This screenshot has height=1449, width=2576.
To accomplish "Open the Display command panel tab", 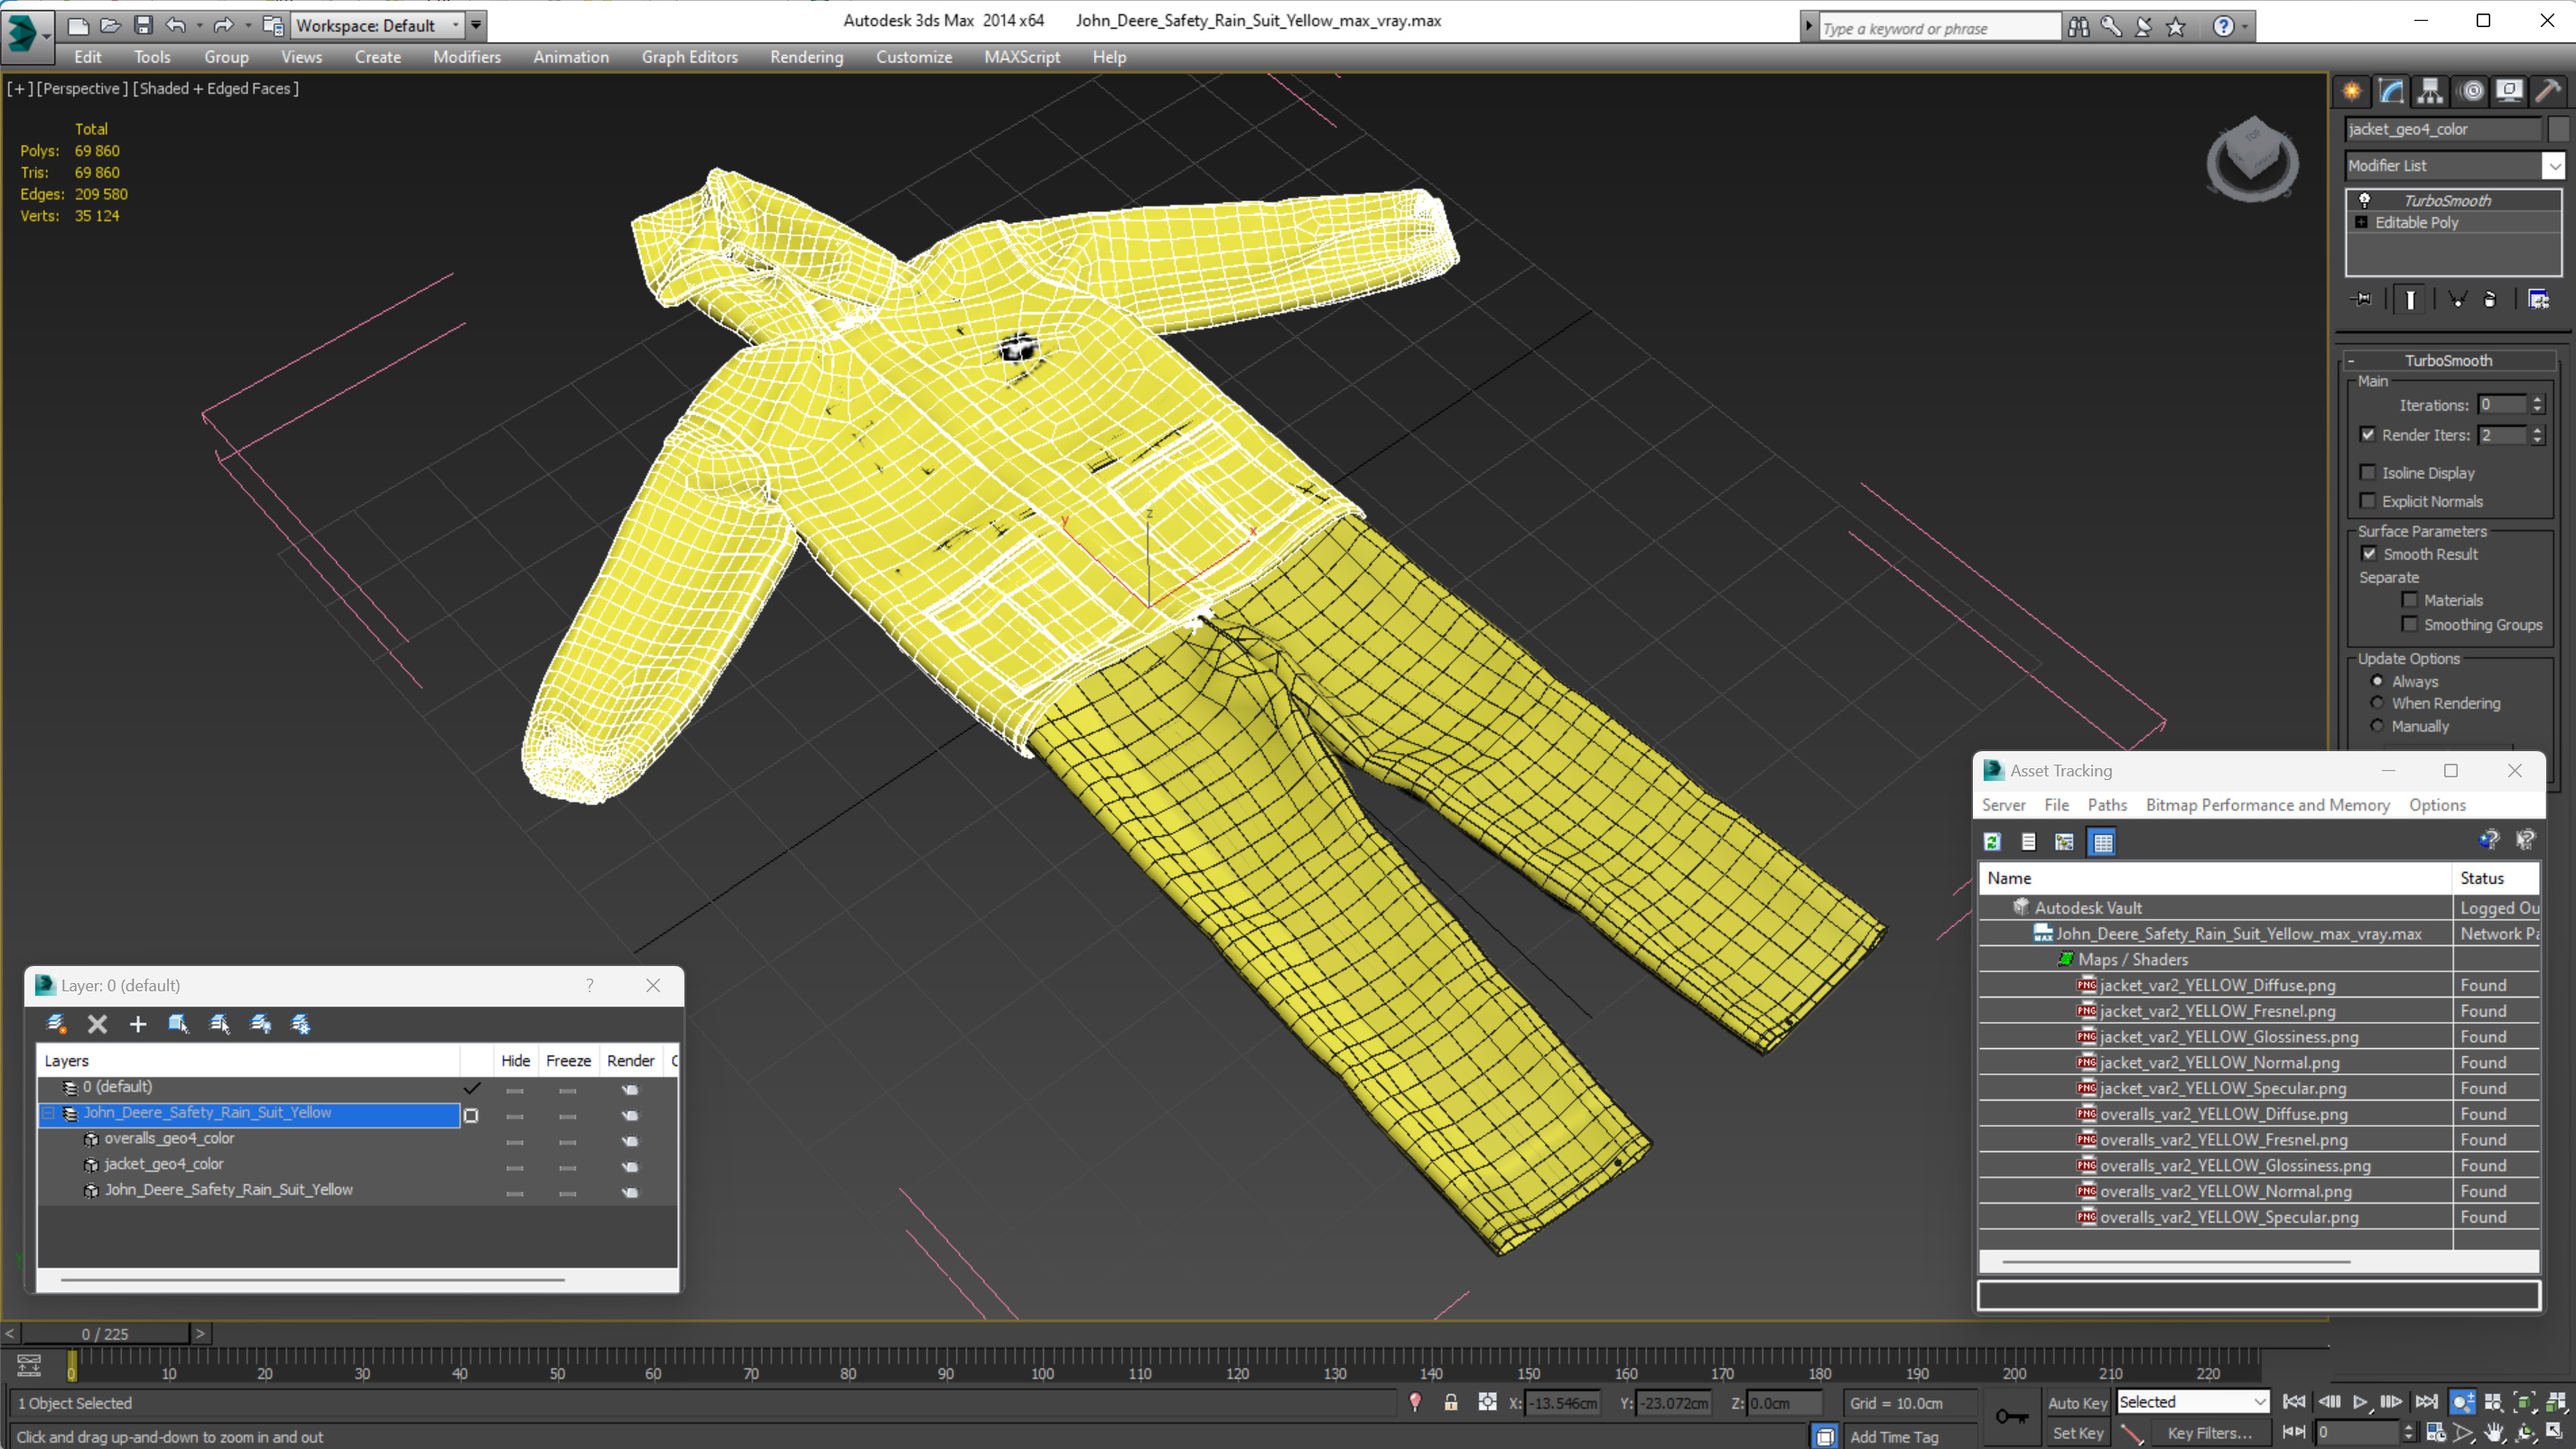I will [2509, 91].
